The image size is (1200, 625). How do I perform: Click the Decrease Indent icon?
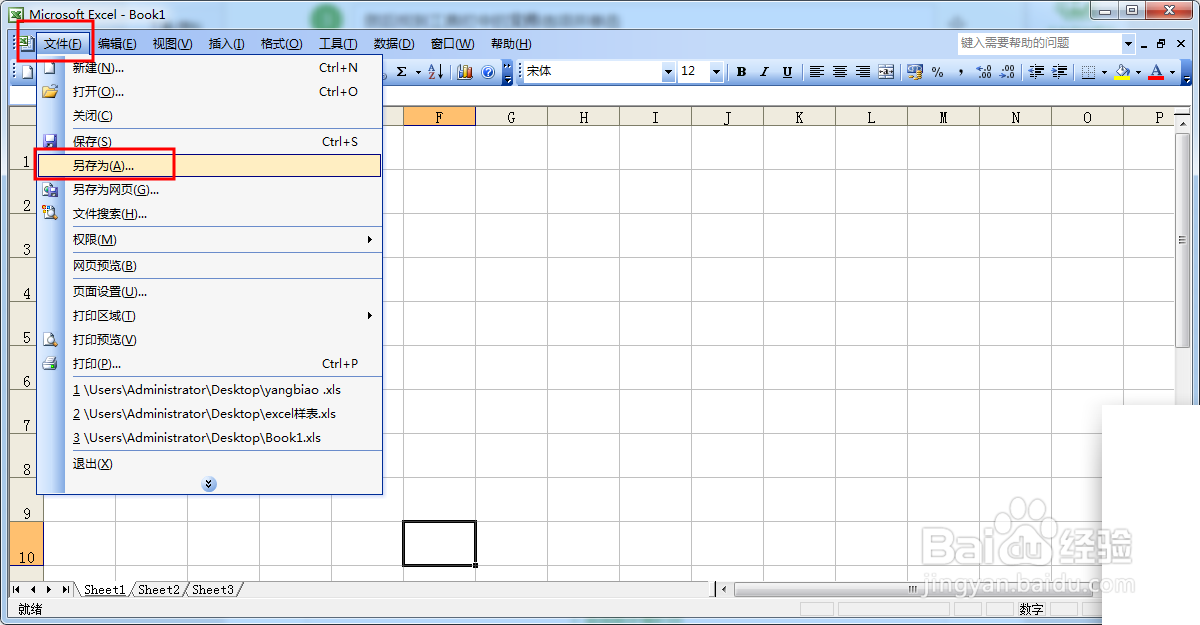click(x=1036, y=72)
